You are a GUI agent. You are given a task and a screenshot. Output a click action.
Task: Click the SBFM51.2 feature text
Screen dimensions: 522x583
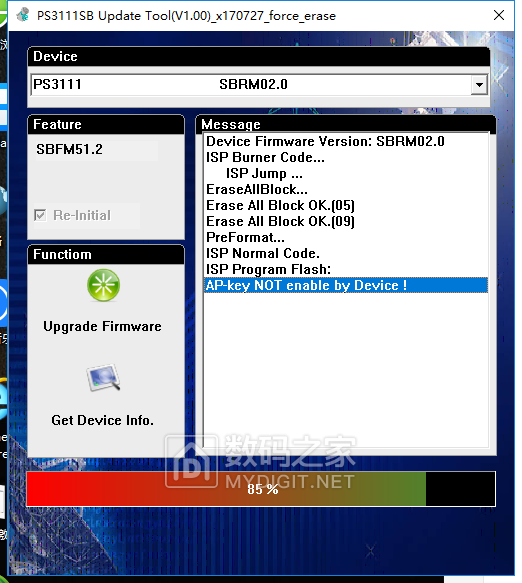click(69, 149)
